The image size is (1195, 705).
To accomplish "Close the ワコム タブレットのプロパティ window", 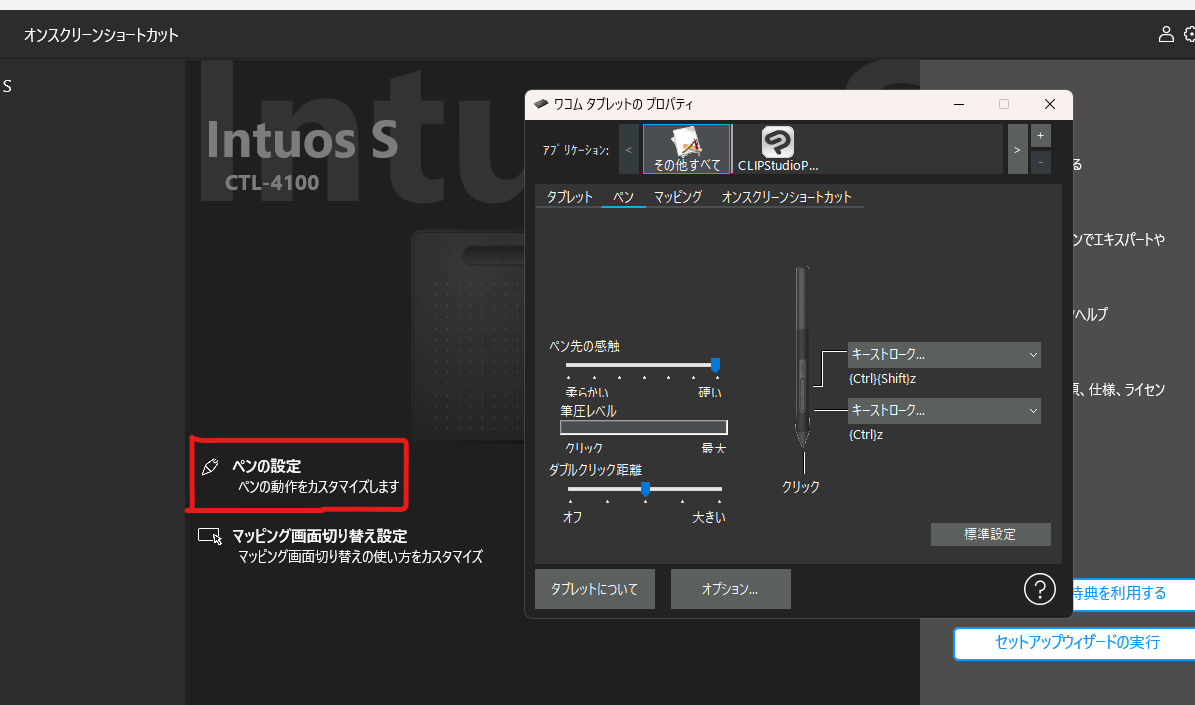I will (1049, 104).
